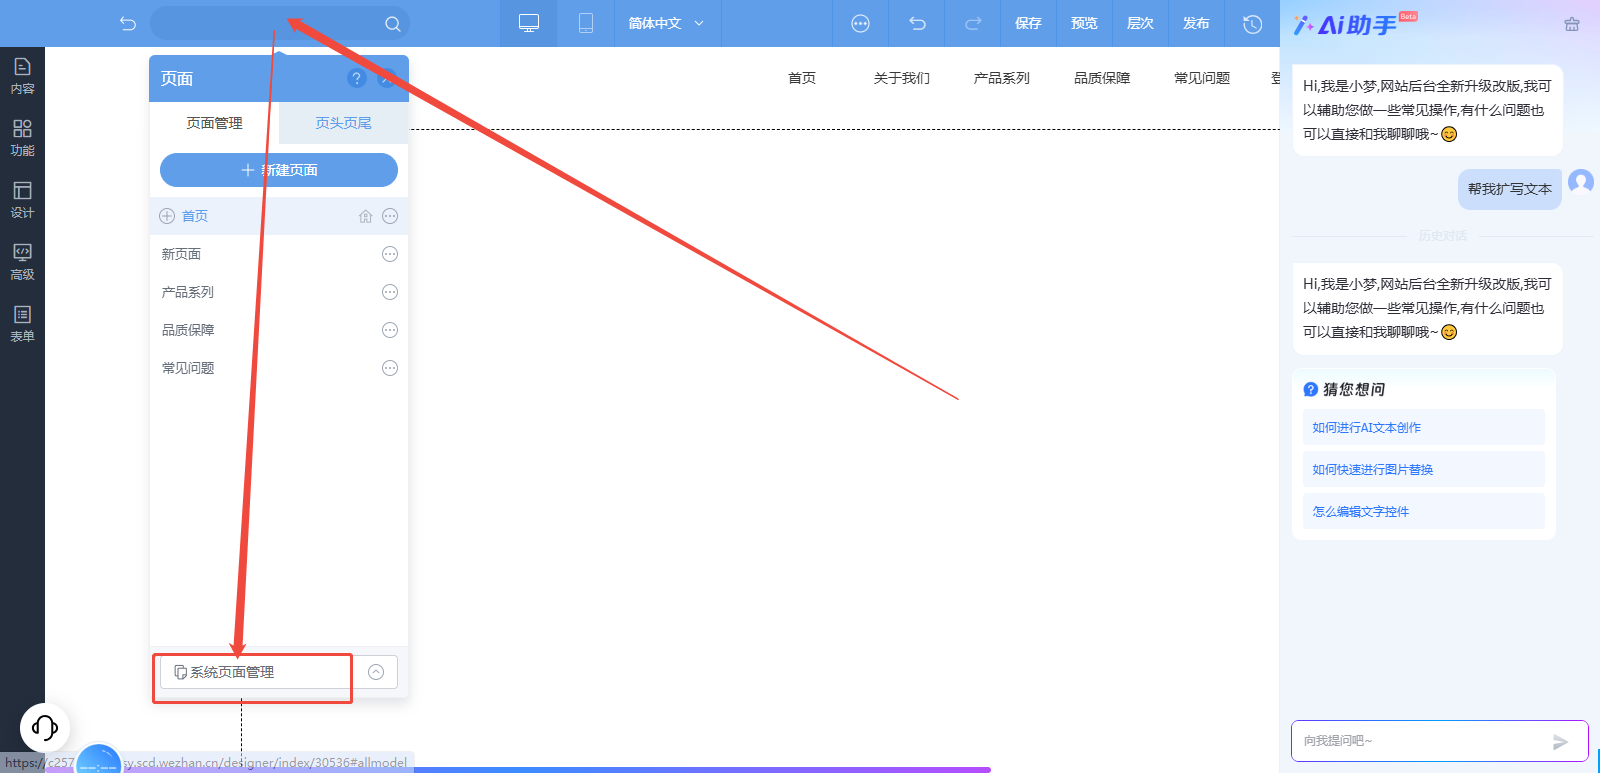Click the search magnifier icon
Screen dimensions: 1600x773
(392, 24)
